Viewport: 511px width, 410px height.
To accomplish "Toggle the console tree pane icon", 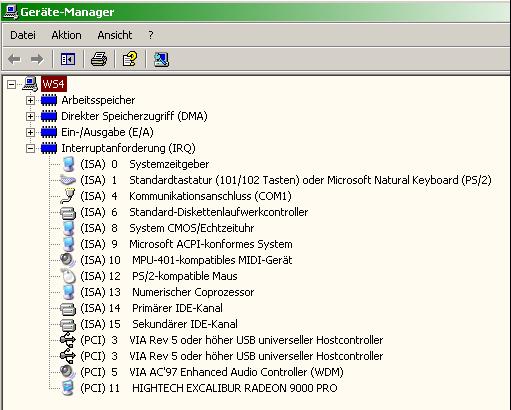I will (x=68, y=60).
